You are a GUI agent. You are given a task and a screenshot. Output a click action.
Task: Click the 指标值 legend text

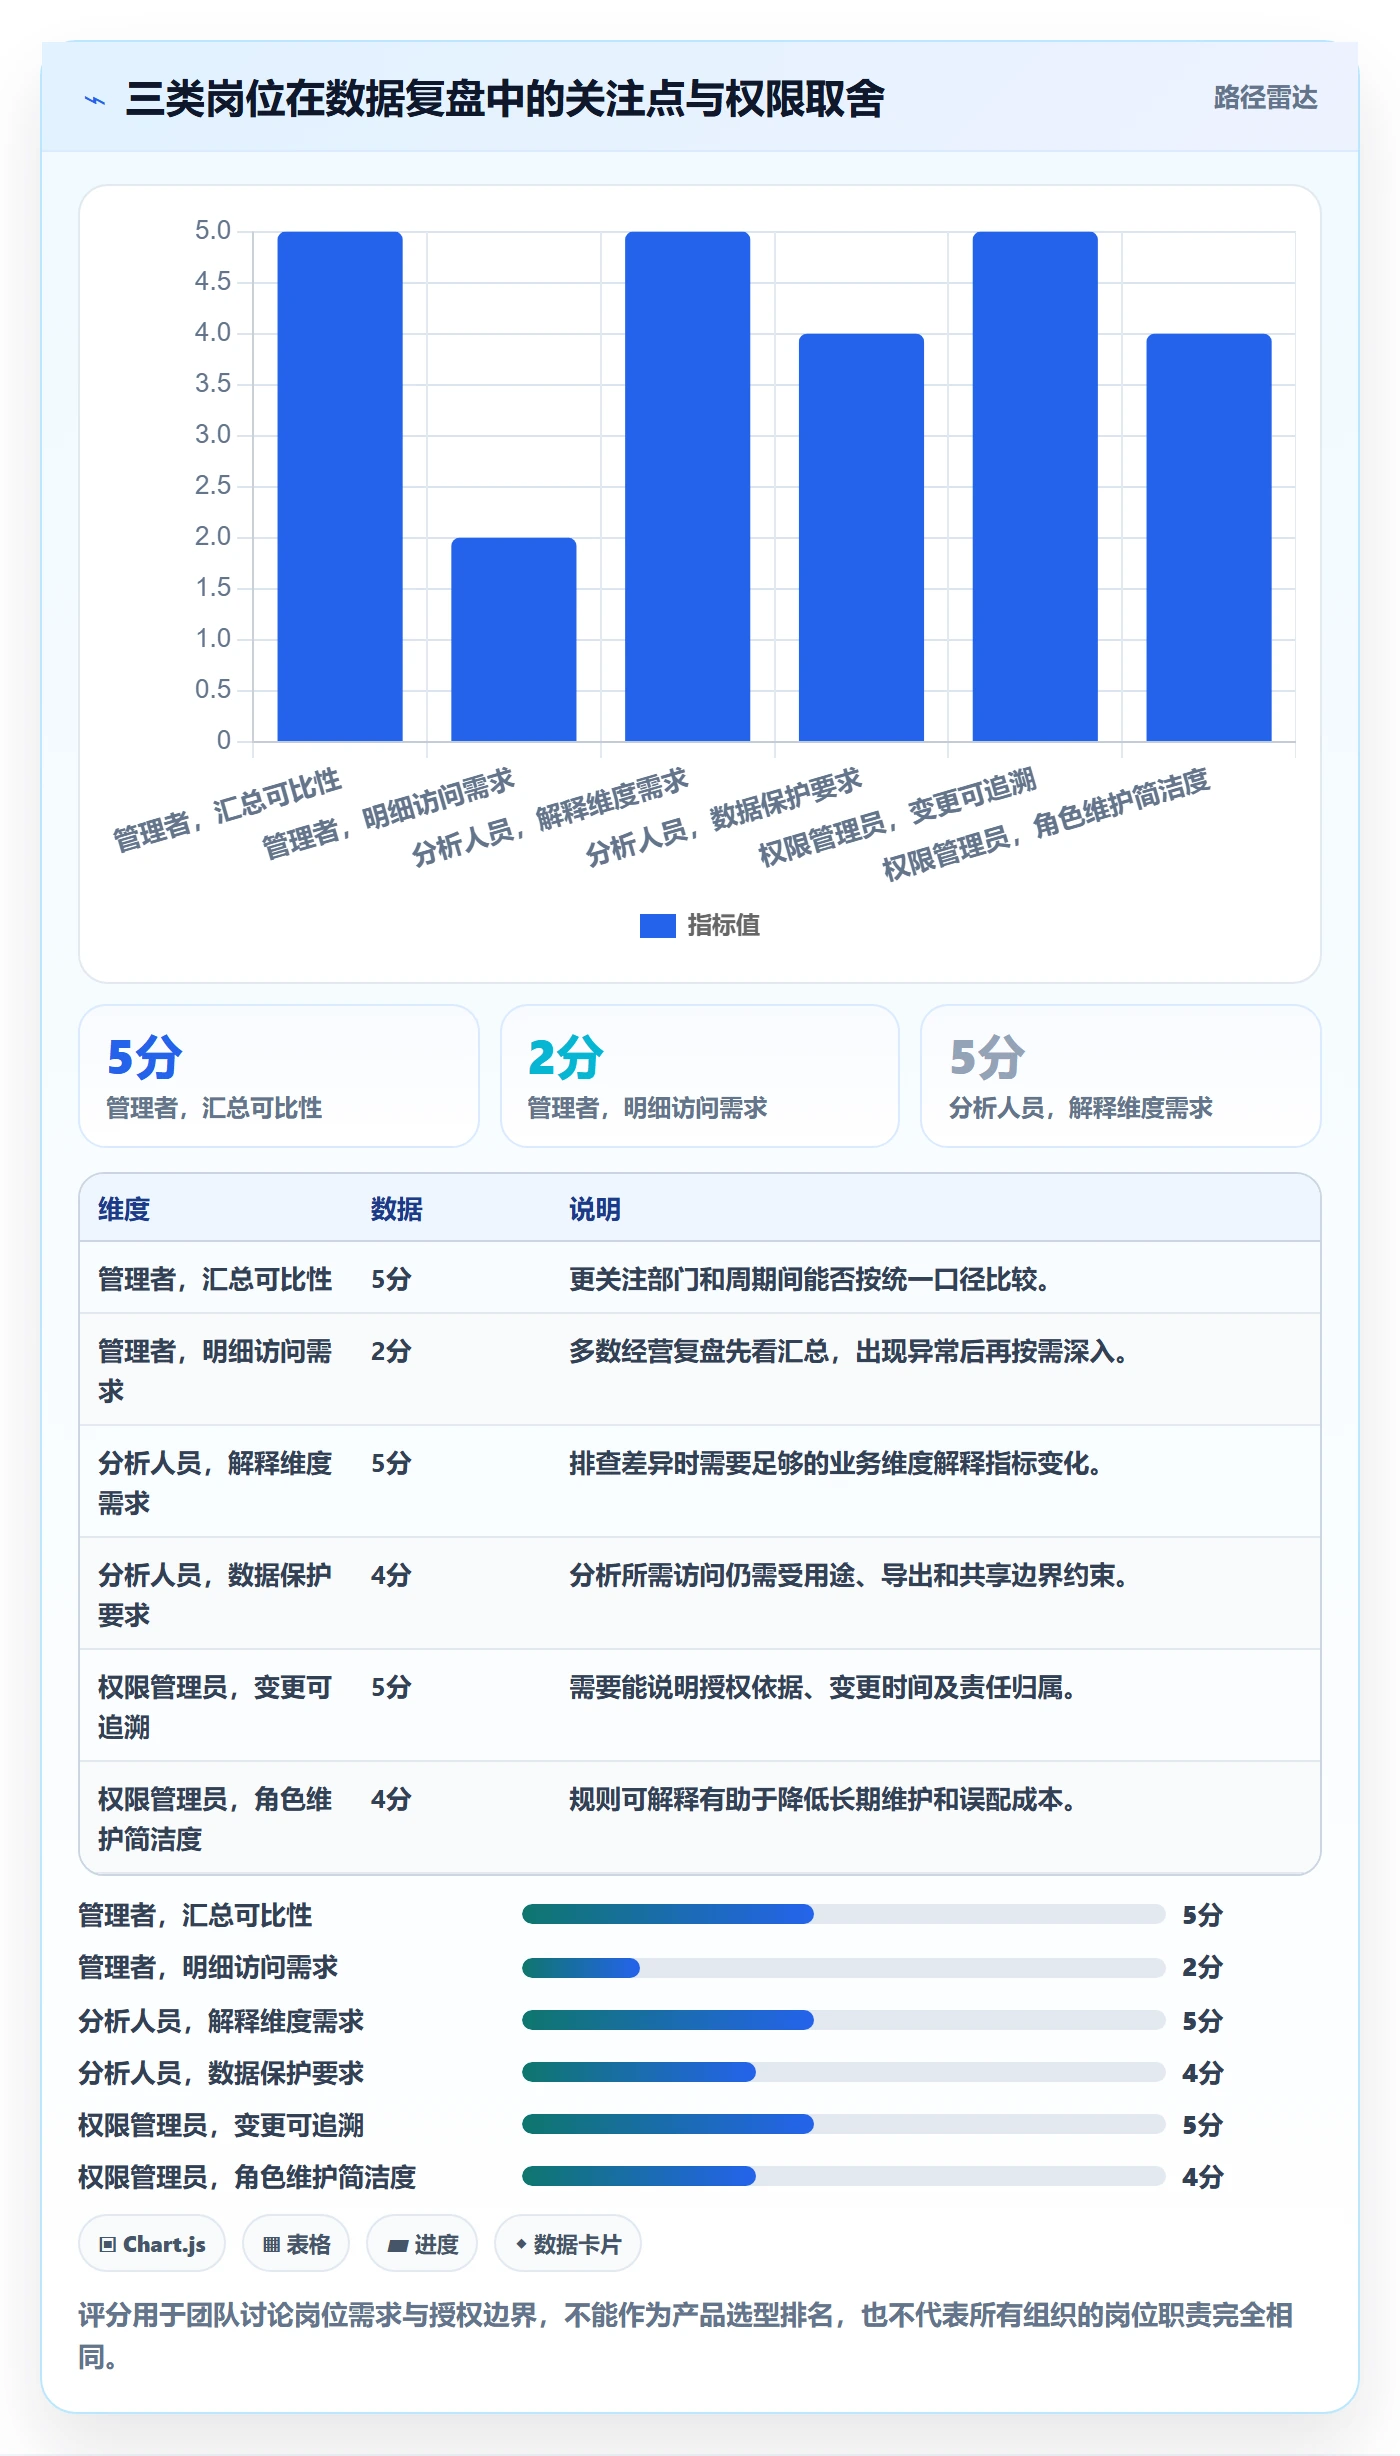point(723,926)
